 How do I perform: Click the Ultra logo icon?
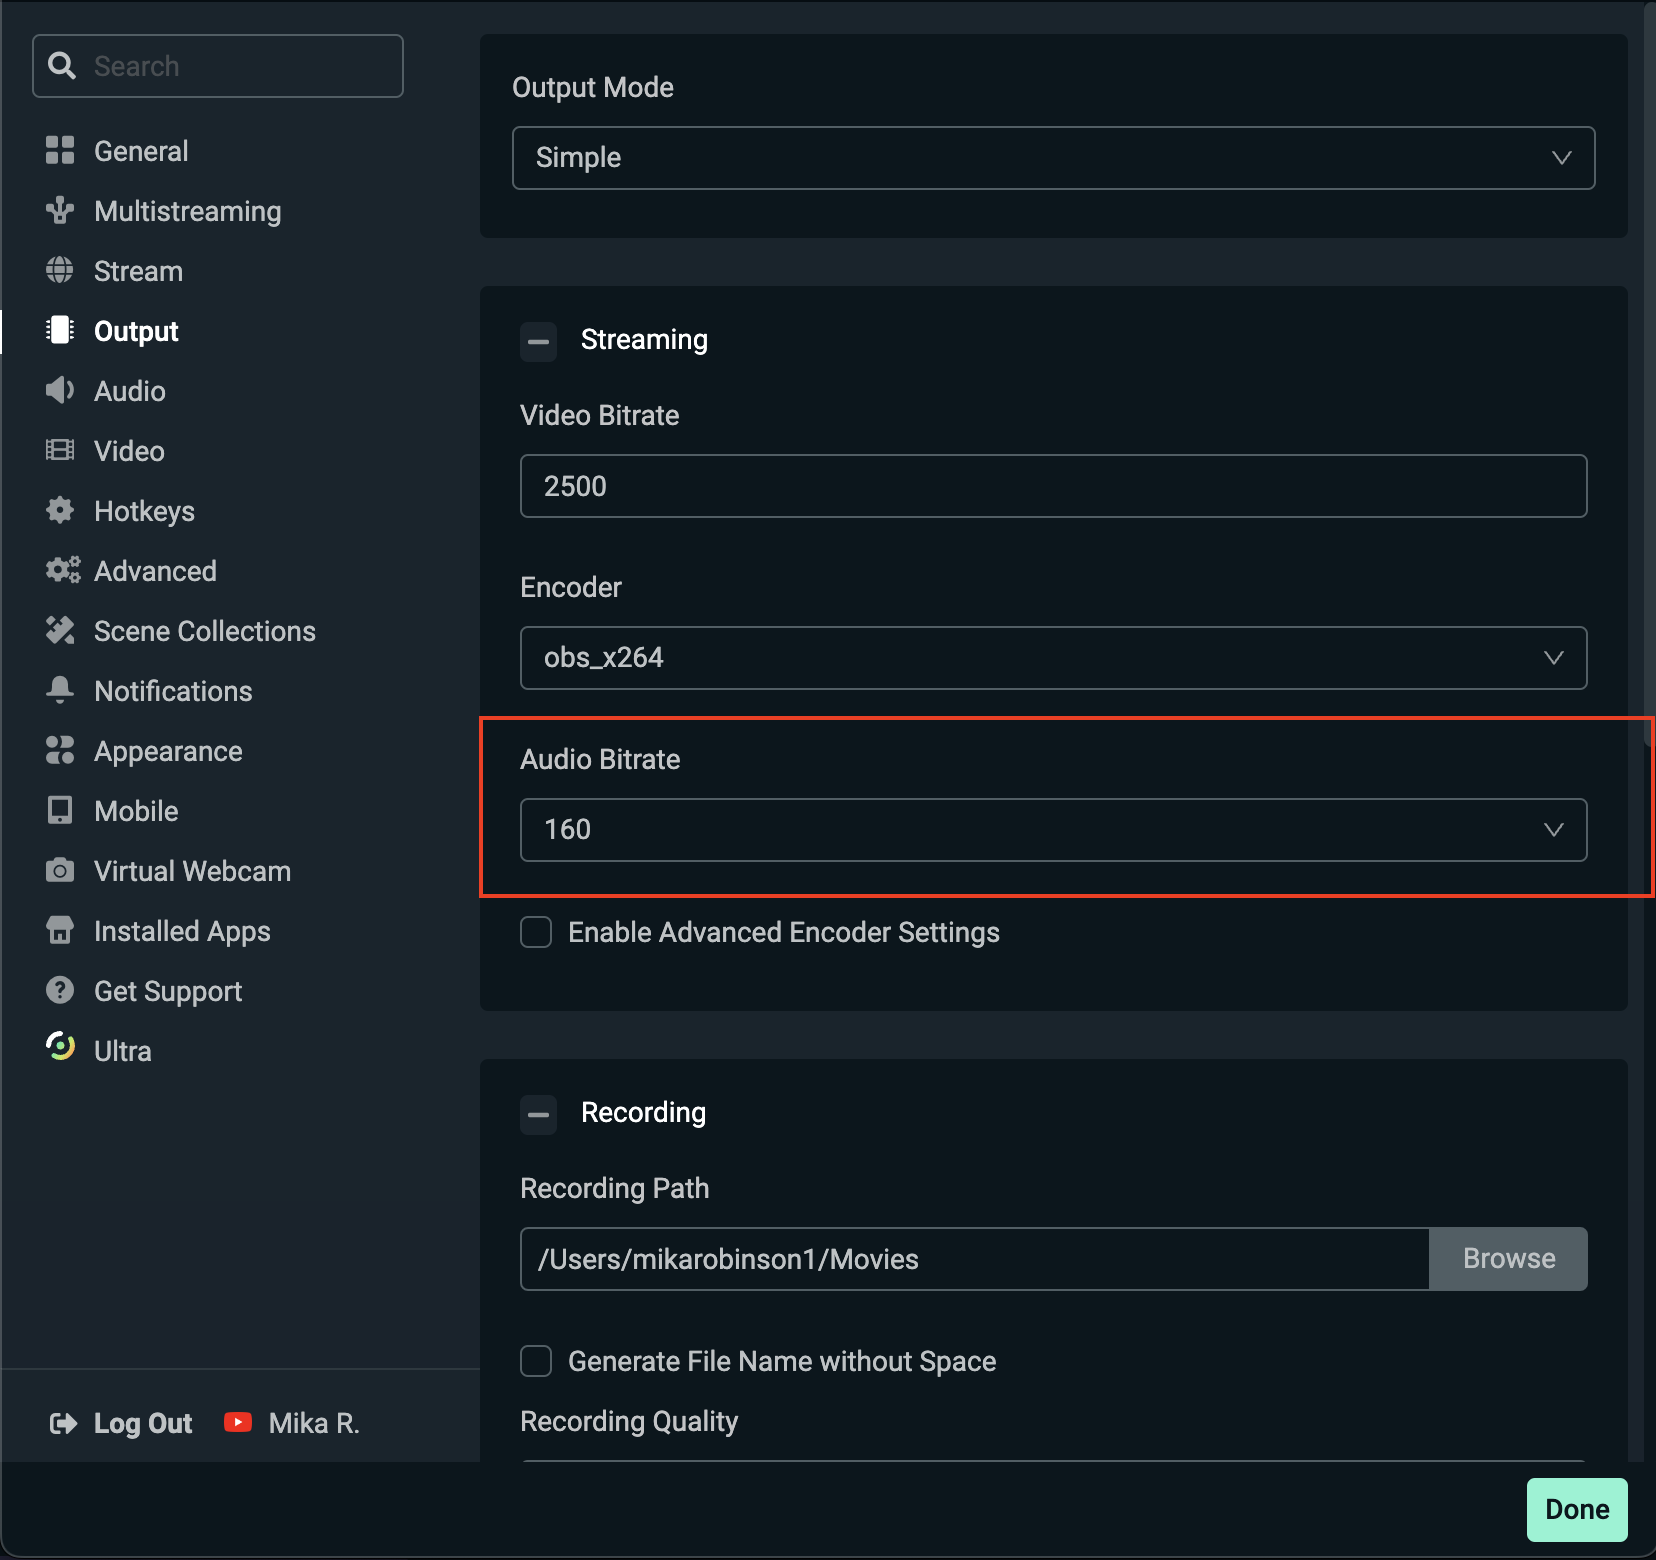[60, 1047]
